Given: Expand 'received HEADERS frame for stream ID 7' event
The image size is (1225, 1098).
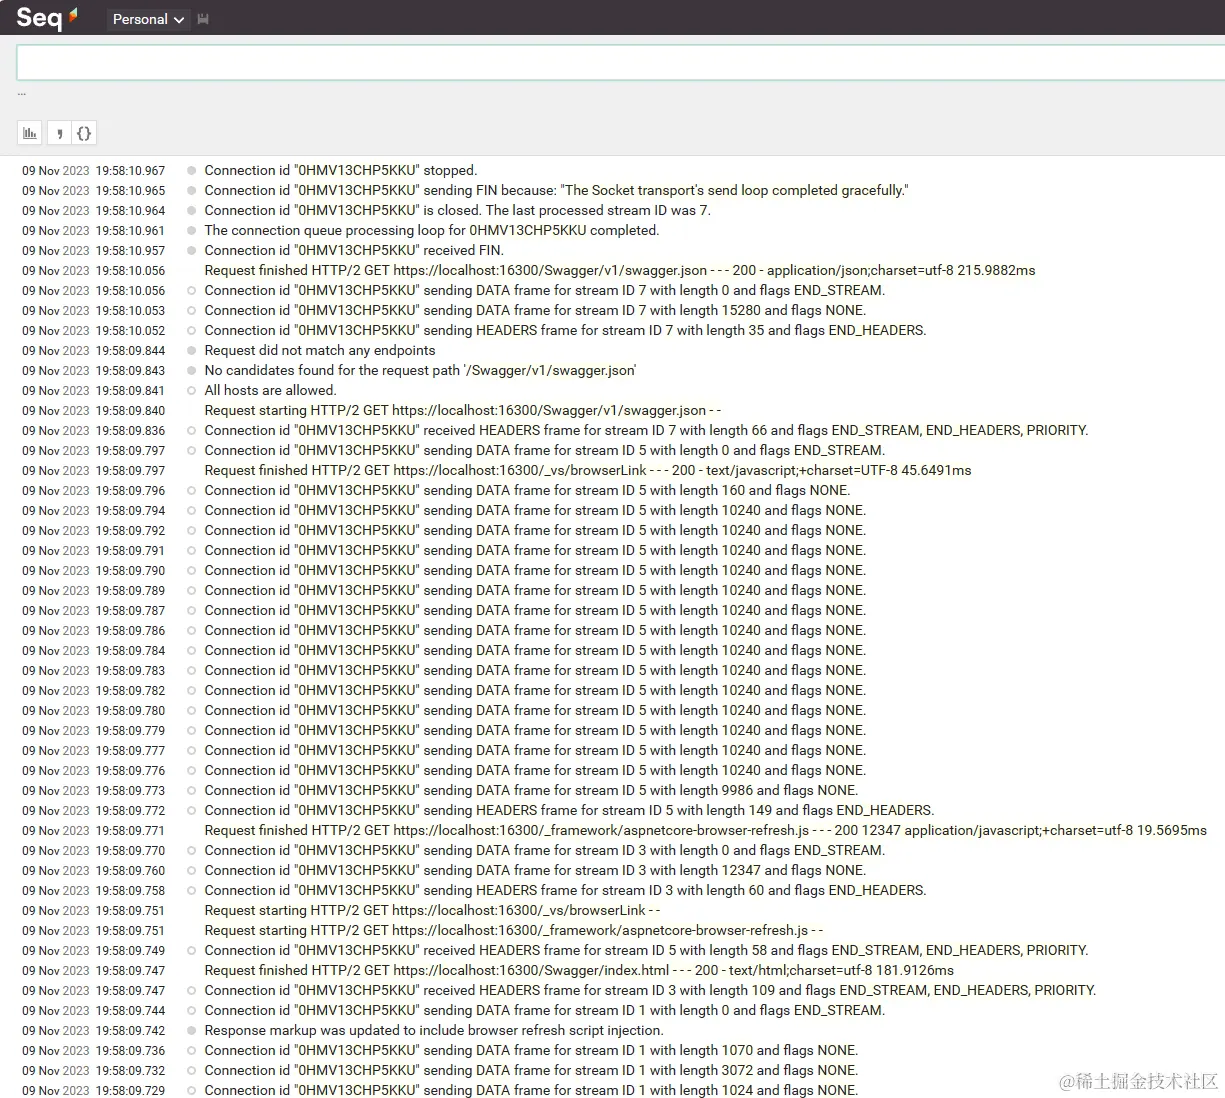Looking at the screenshot, I should [646, 430].
